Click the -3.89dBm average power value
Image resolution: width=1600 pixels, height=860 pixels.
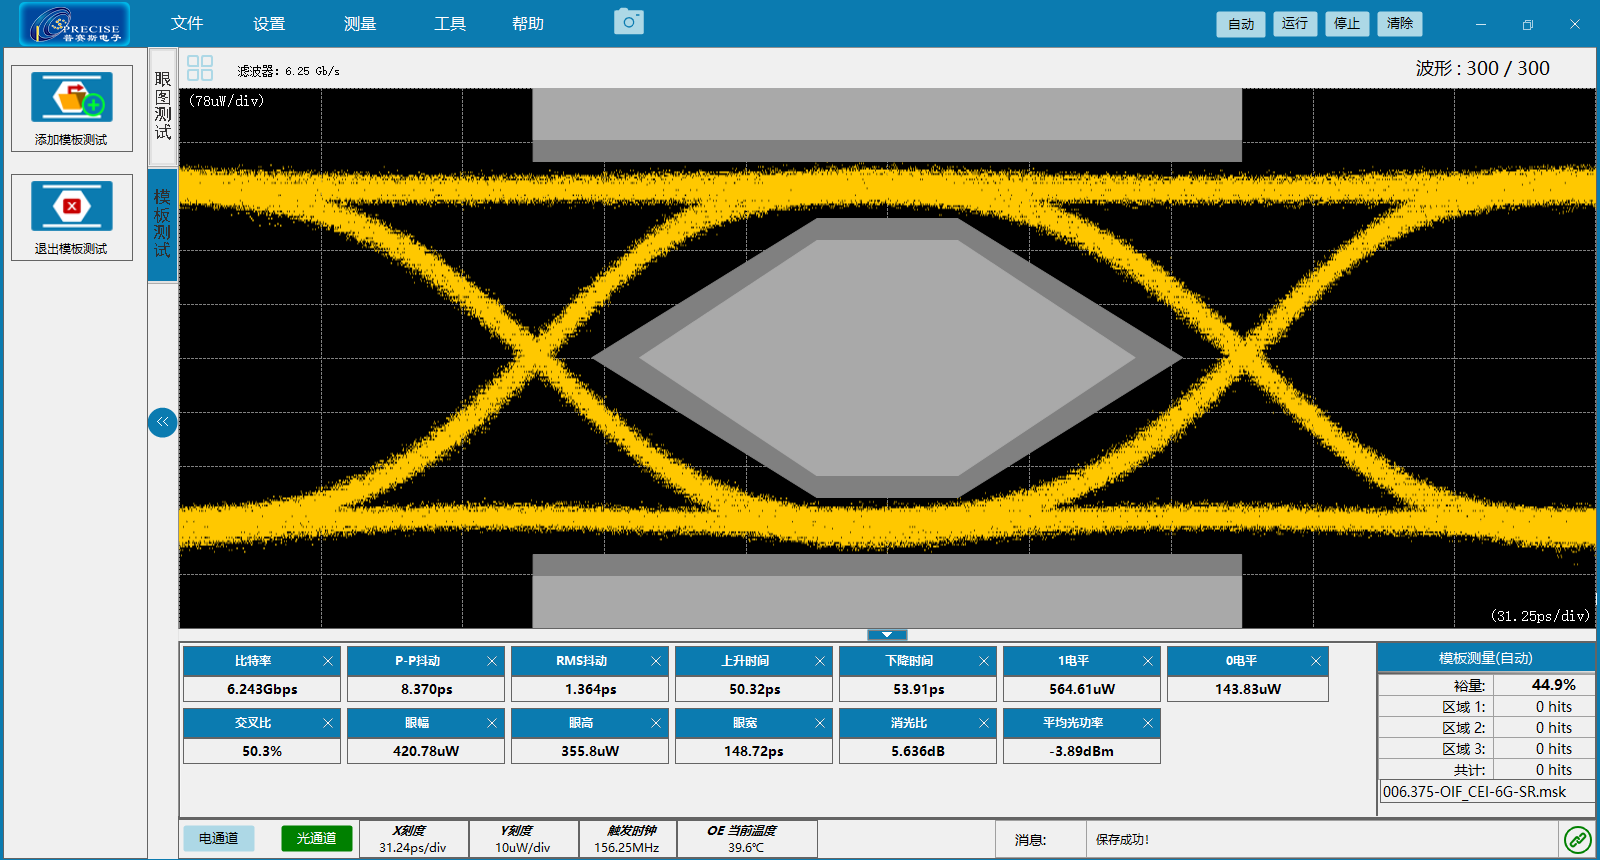coord(1082,751)
